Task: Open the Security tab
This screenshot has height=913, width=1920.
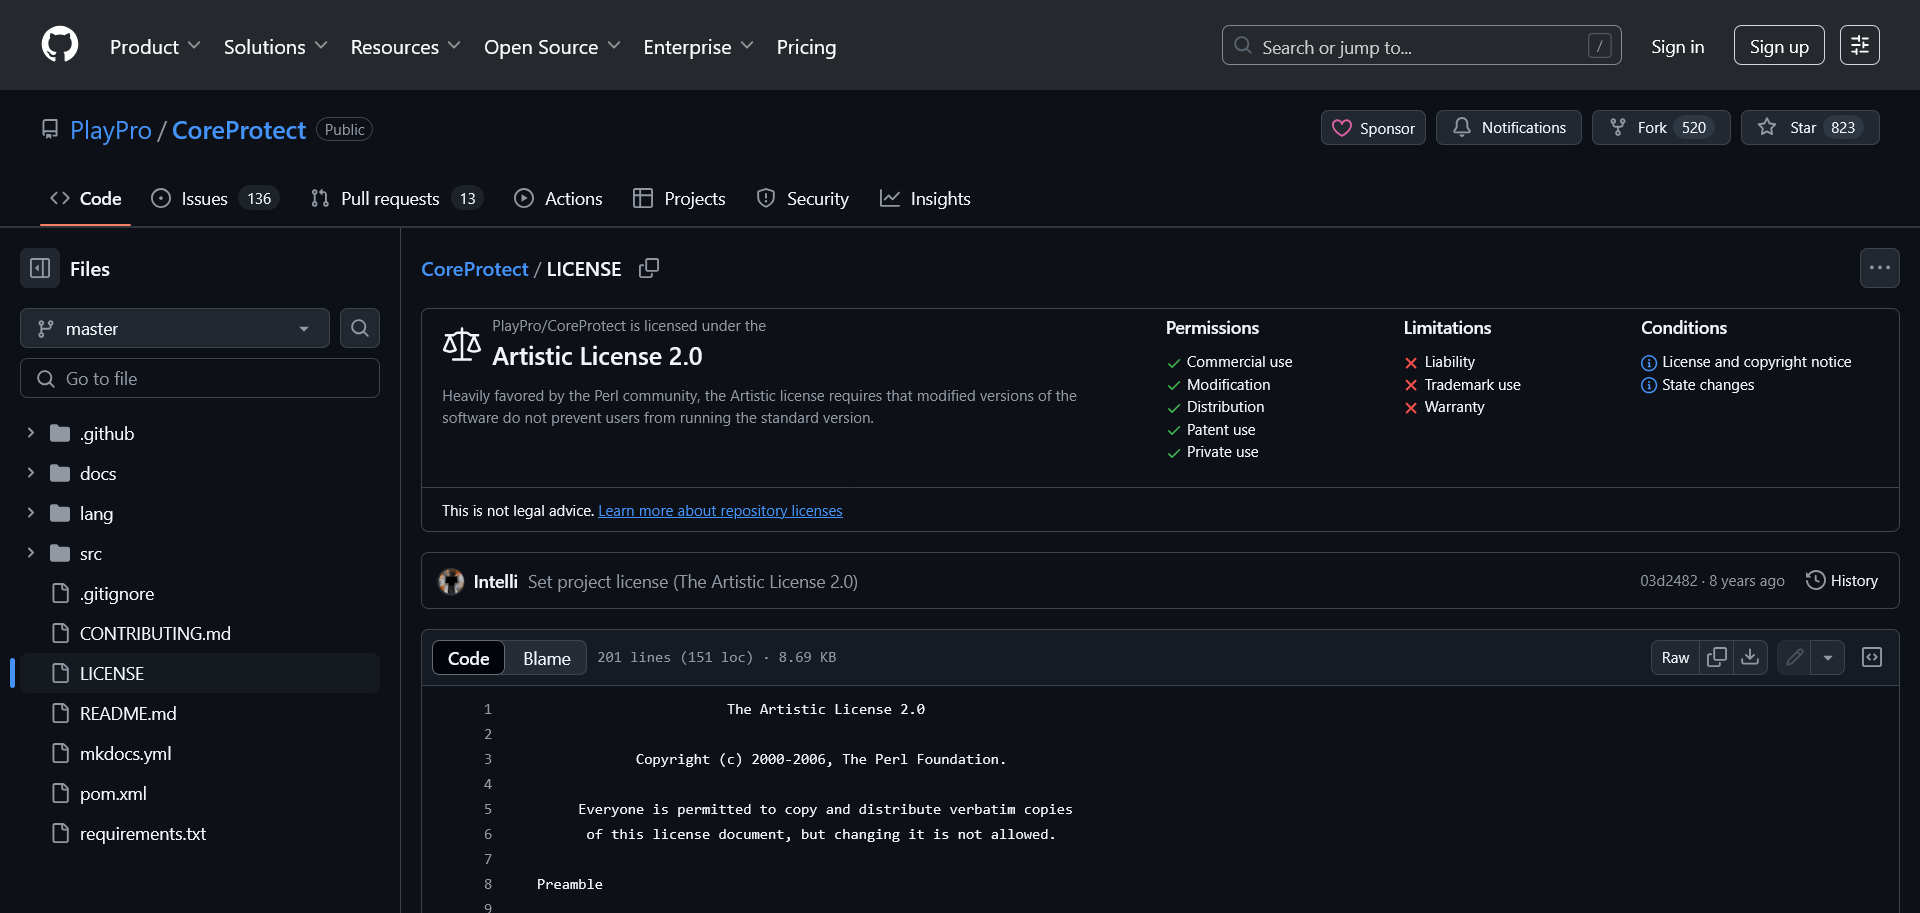Action: click(803, 199)
